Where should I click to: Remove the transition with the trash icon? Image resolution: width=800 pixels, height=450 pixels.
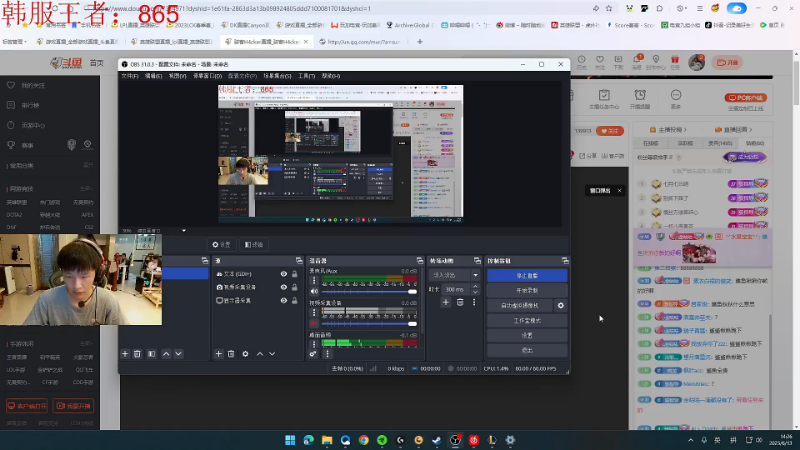tap(460, 303)
